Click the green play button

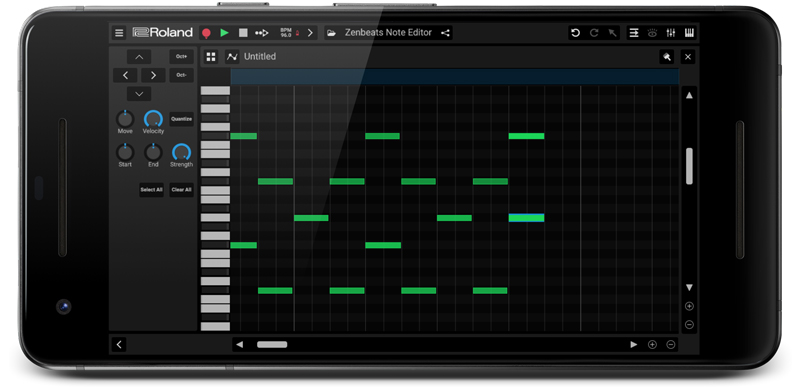click(224, 33)
